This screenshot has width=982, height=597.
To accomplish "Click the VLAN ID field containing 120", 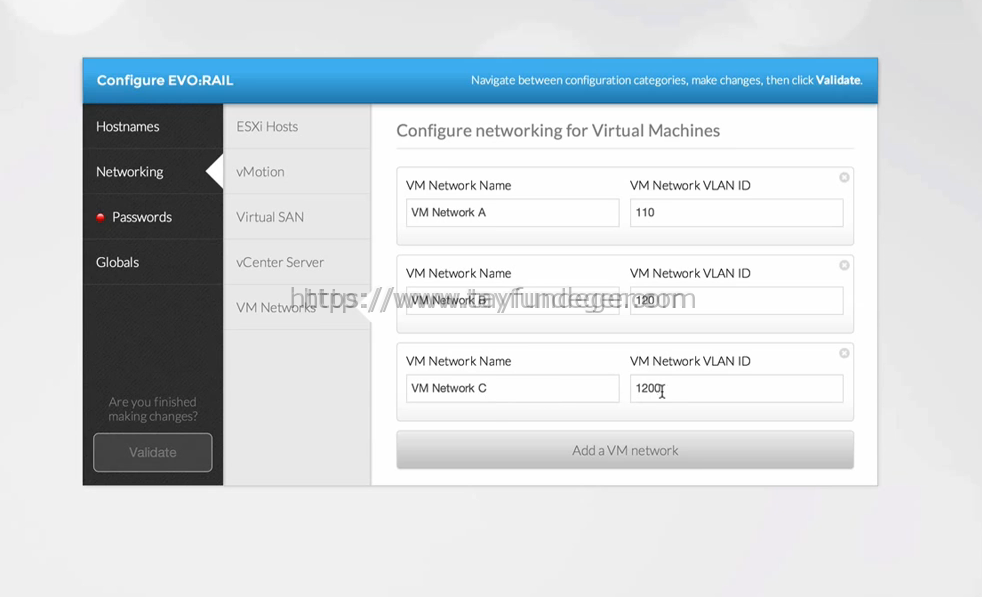I will 736,301.
